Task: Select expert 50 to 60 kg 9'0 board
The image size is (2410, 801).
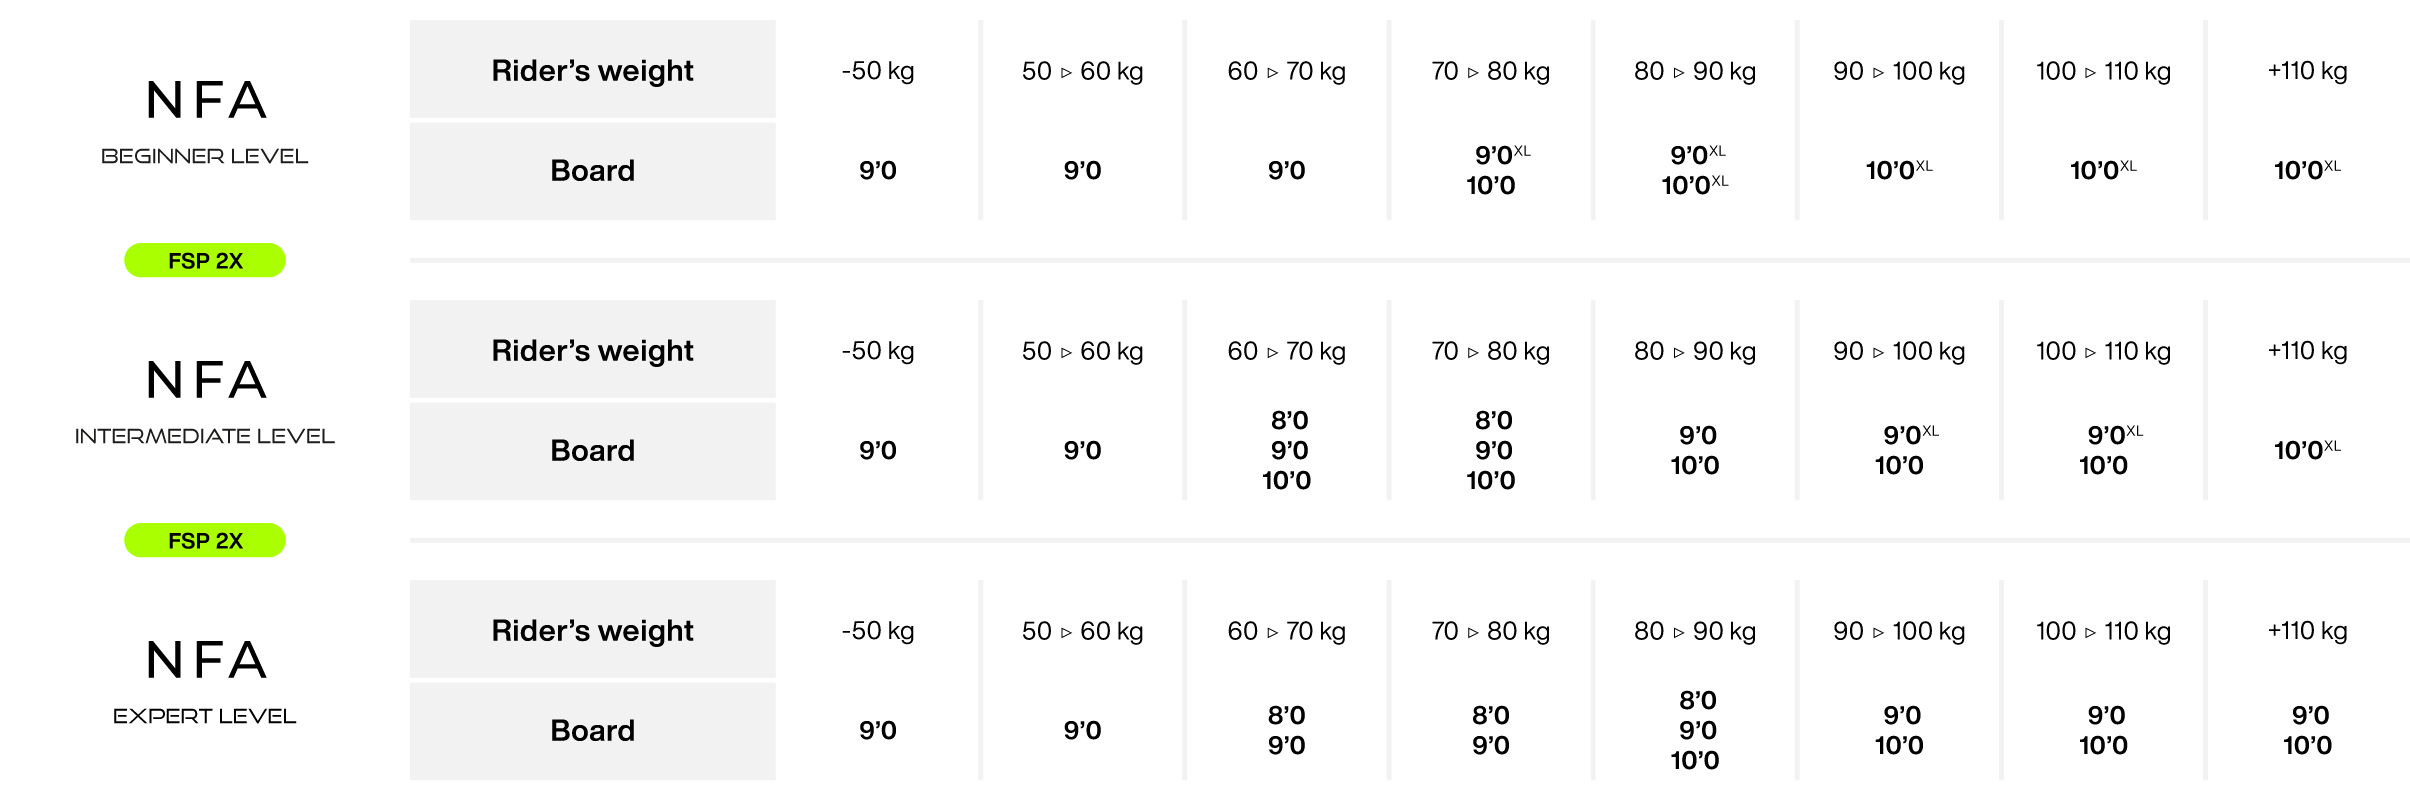Action: point(1082,730)
